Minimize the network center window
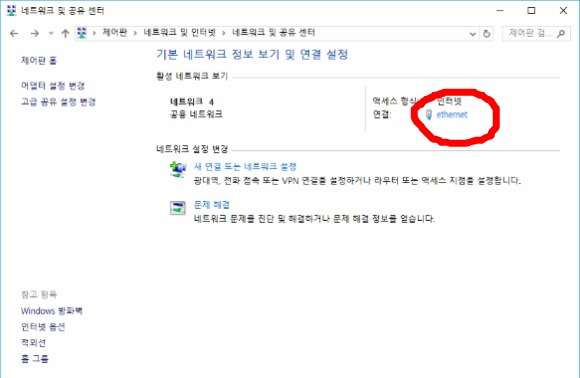Image resolution: width=580 pixels, height=378 pixels. (500, 10)
